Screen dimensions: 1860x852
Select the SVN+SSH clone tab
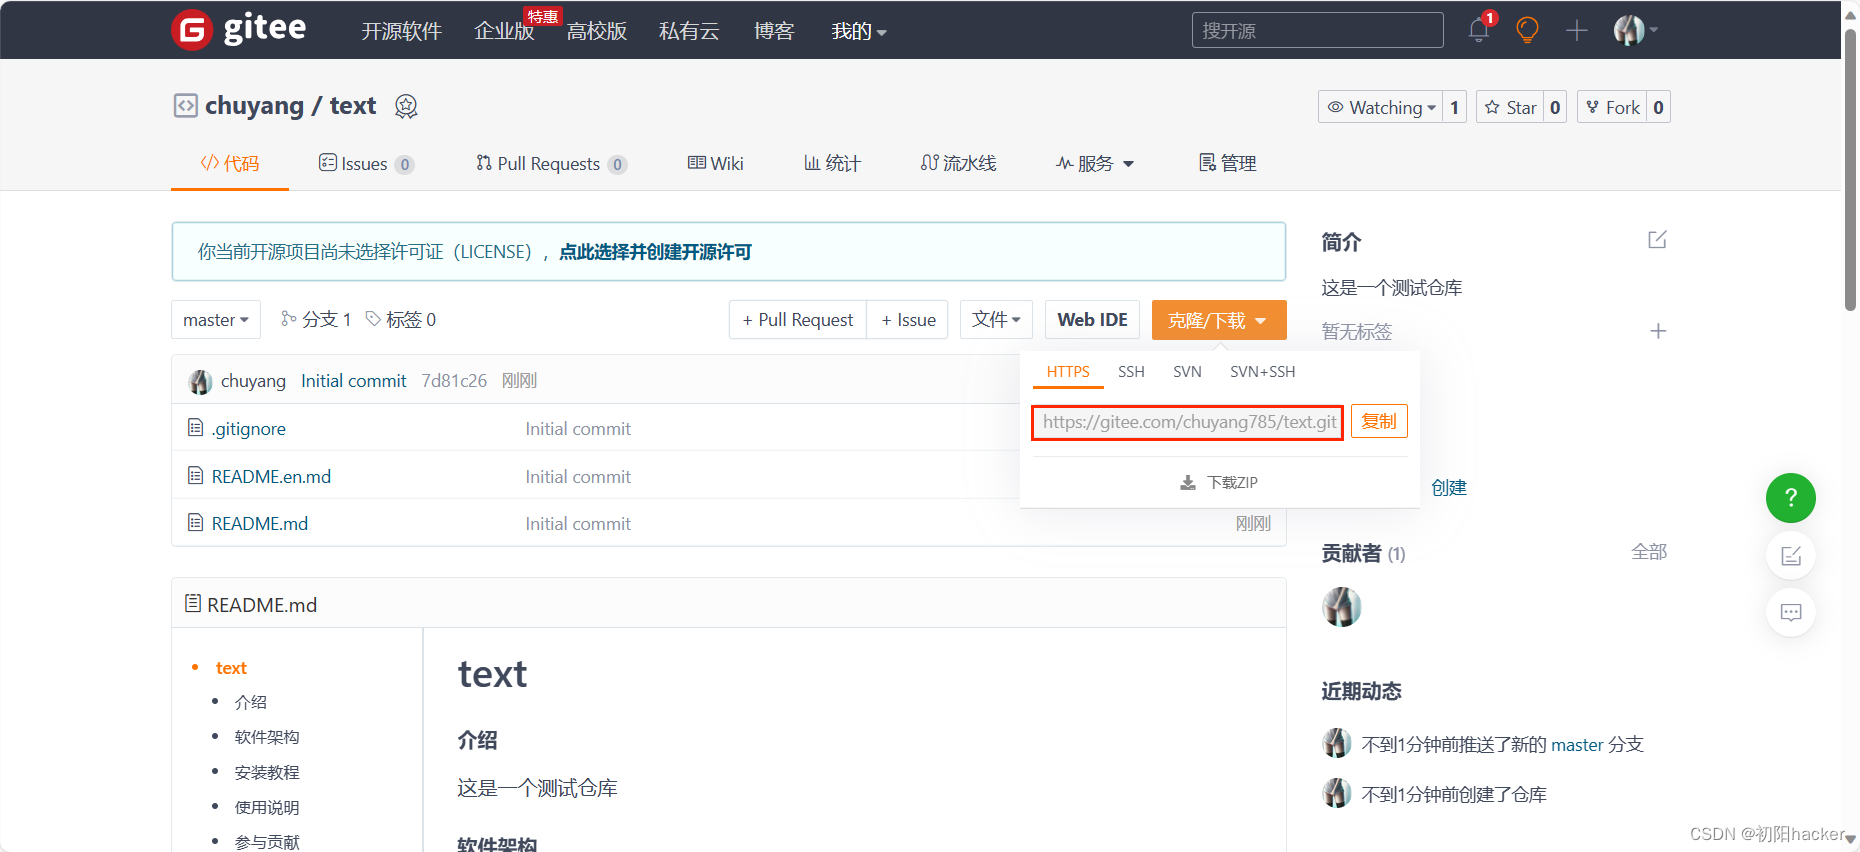(x=1262, y=372)
